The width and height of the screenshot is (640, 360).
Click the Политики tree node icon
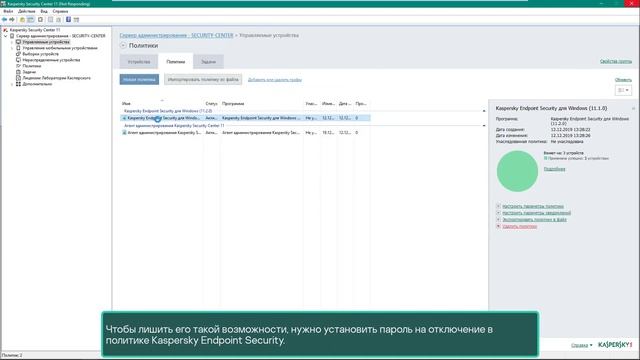click(x=18, y=66)
